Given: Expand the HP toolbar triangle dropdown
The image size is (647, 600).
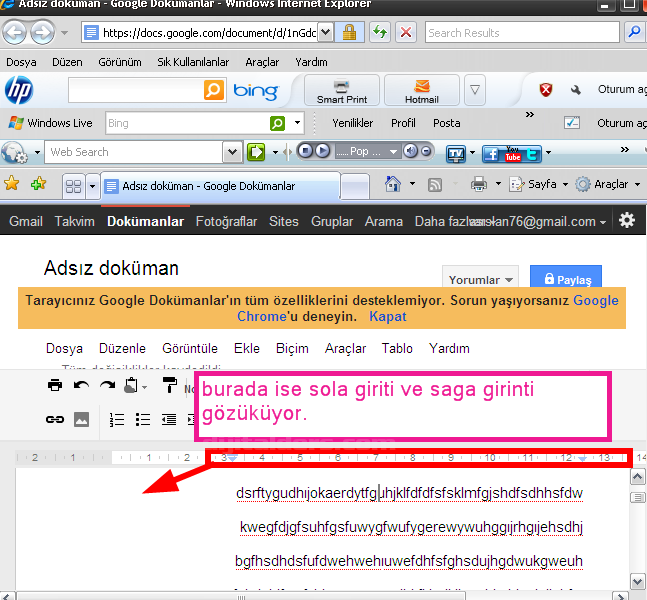Looking at the screenshot, I should pyautogui.click(x=475, y=90).
